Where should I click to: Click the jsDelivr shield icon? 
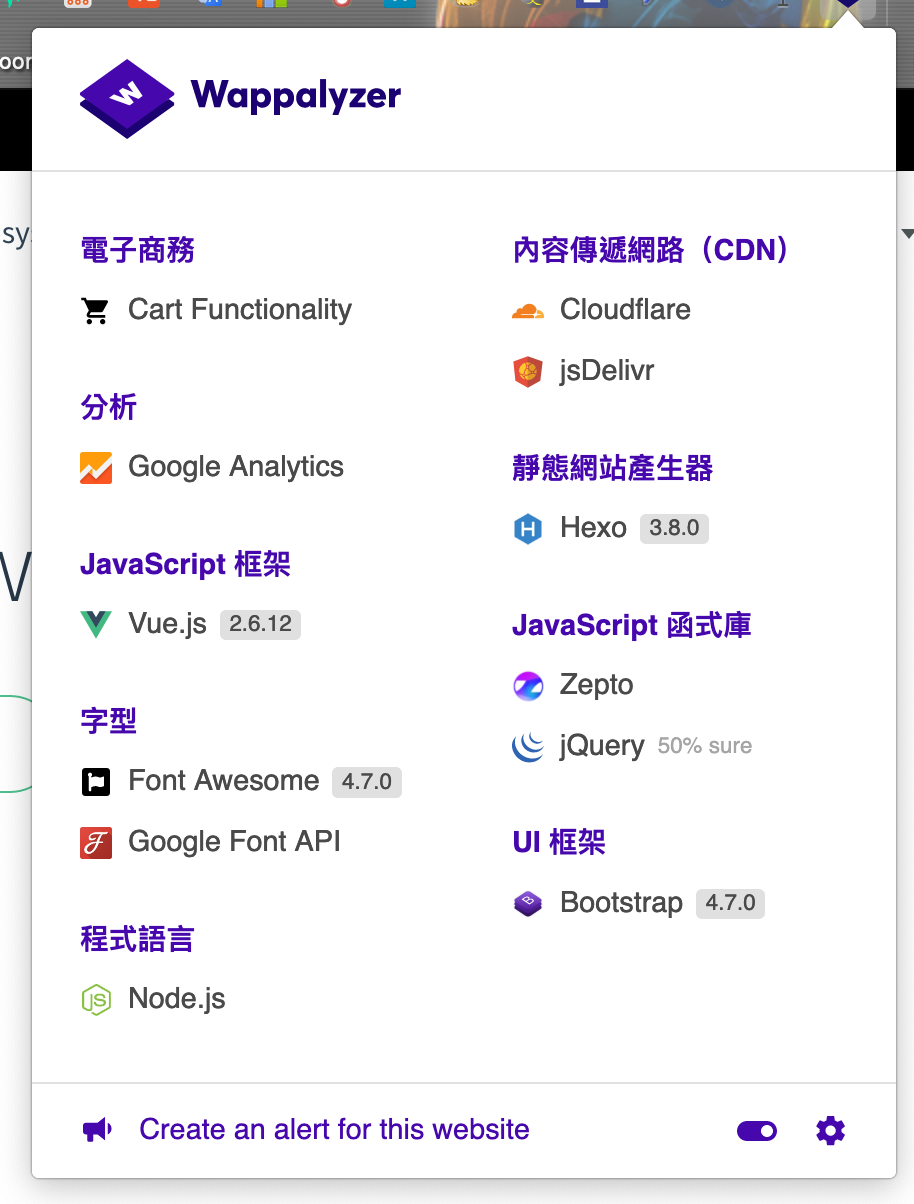point(528,372)
